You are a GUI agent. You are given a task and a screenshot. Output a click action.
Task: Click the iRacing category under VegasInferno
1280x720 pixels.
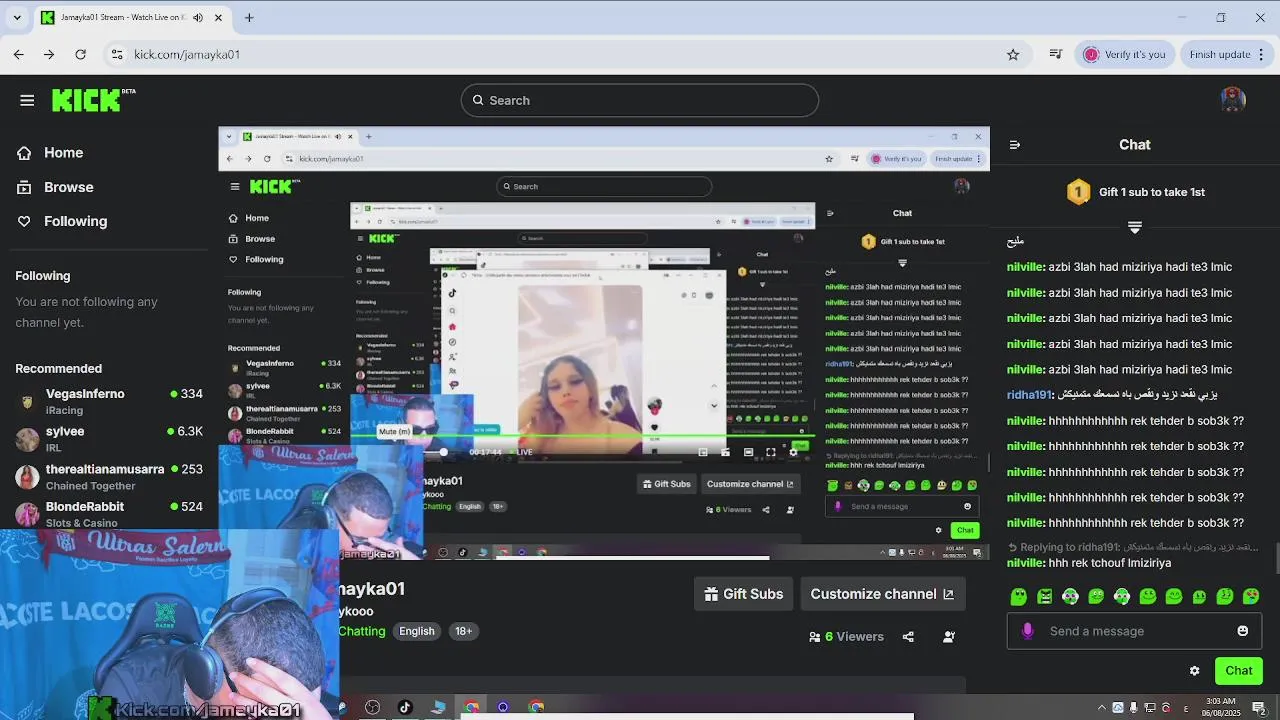click(x=64, y=411)
